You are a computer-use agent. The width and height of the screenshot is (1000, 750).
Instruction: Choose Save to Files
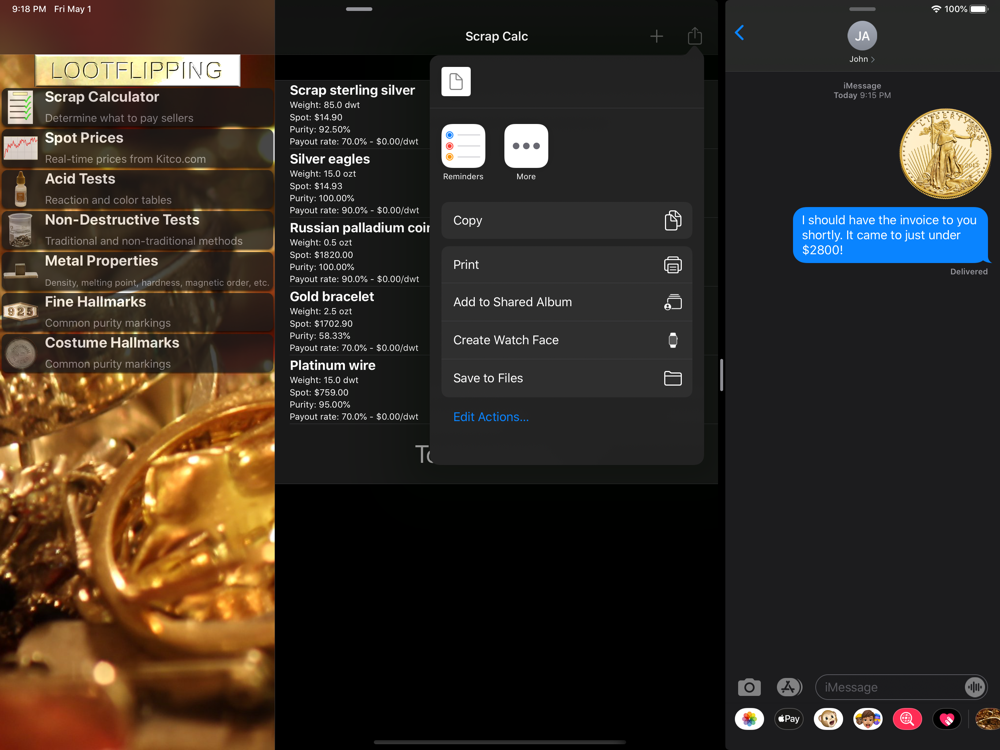coord(566,378)
